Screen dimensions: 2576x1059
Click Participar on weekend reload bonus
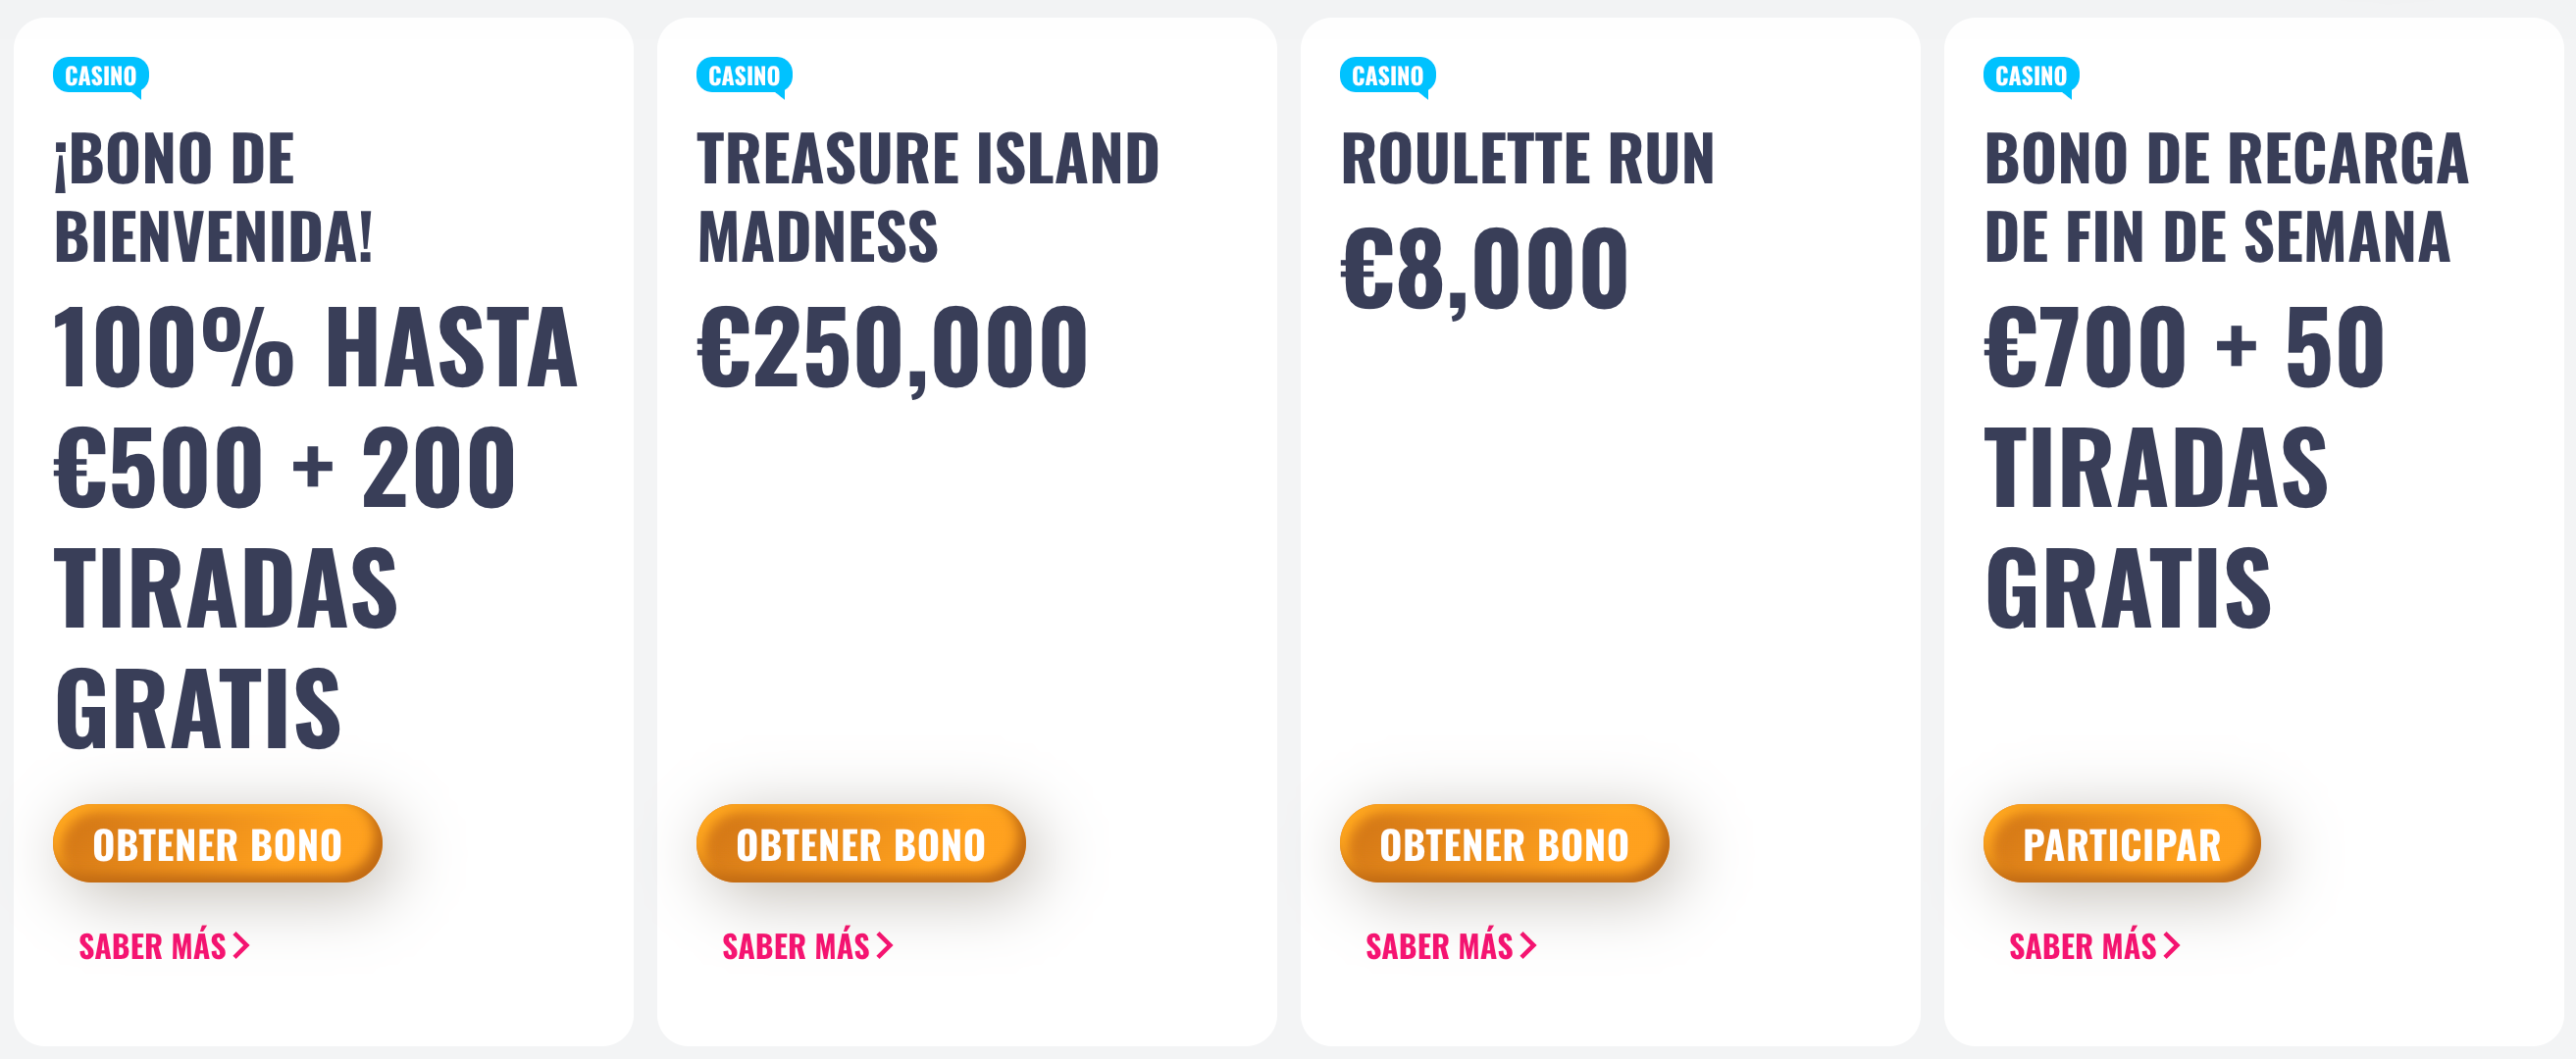(x=2121, y=844)
